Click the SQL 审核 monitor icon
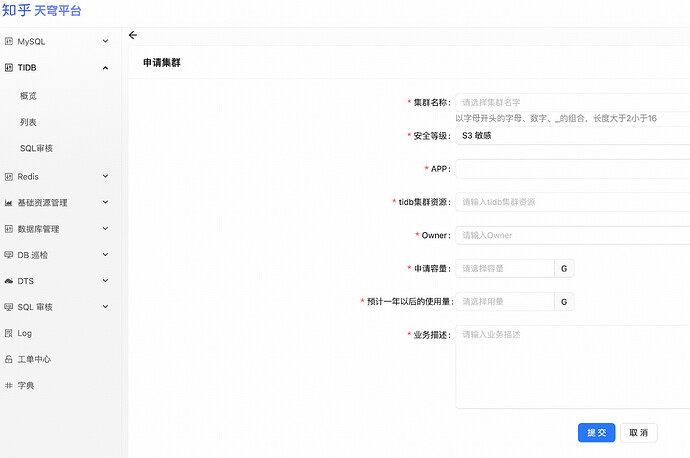This screenshot has height=458, width=690. point(8,307)
